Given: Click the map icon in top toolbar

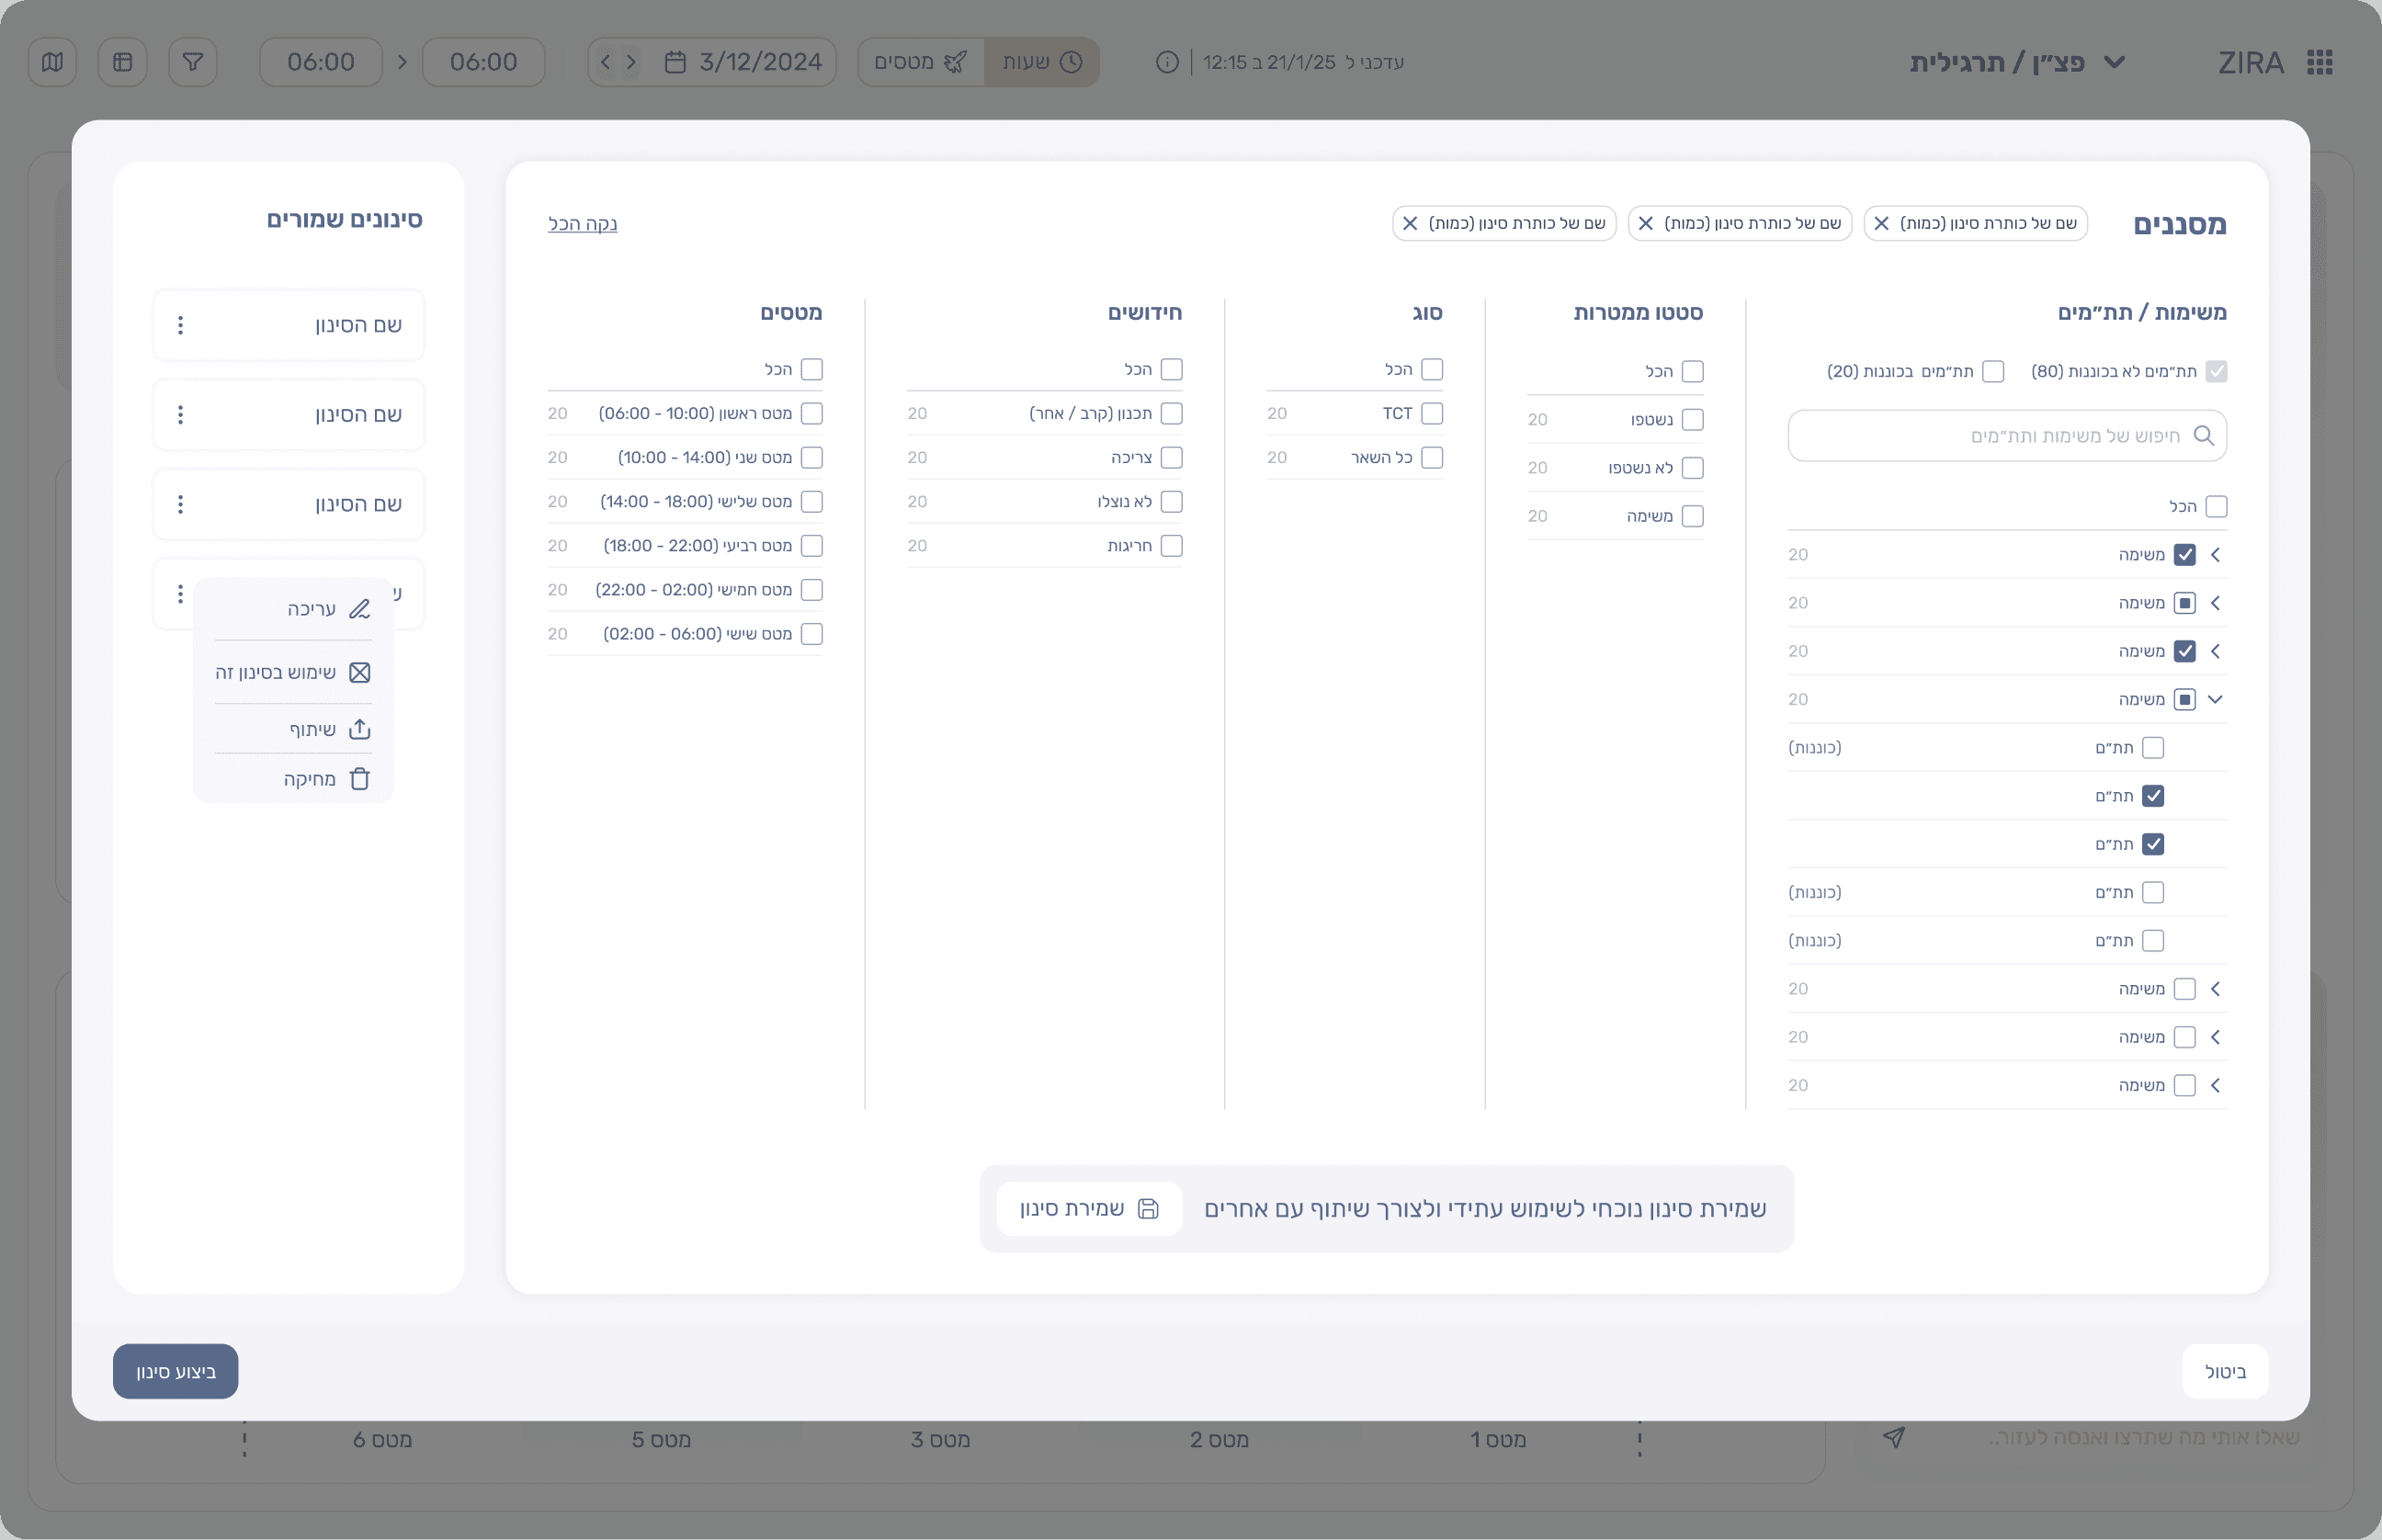Looking at the screenshot, I should tap(52, 62).
